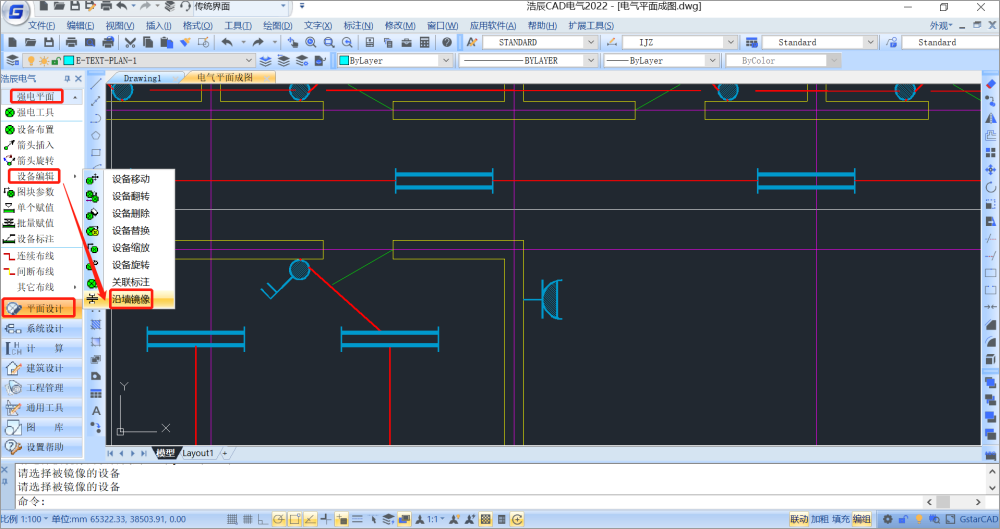Click the Cut scissors icon
Viewport: 1000px width, 529px height.
pyautogui.click(x=132, y=42)
